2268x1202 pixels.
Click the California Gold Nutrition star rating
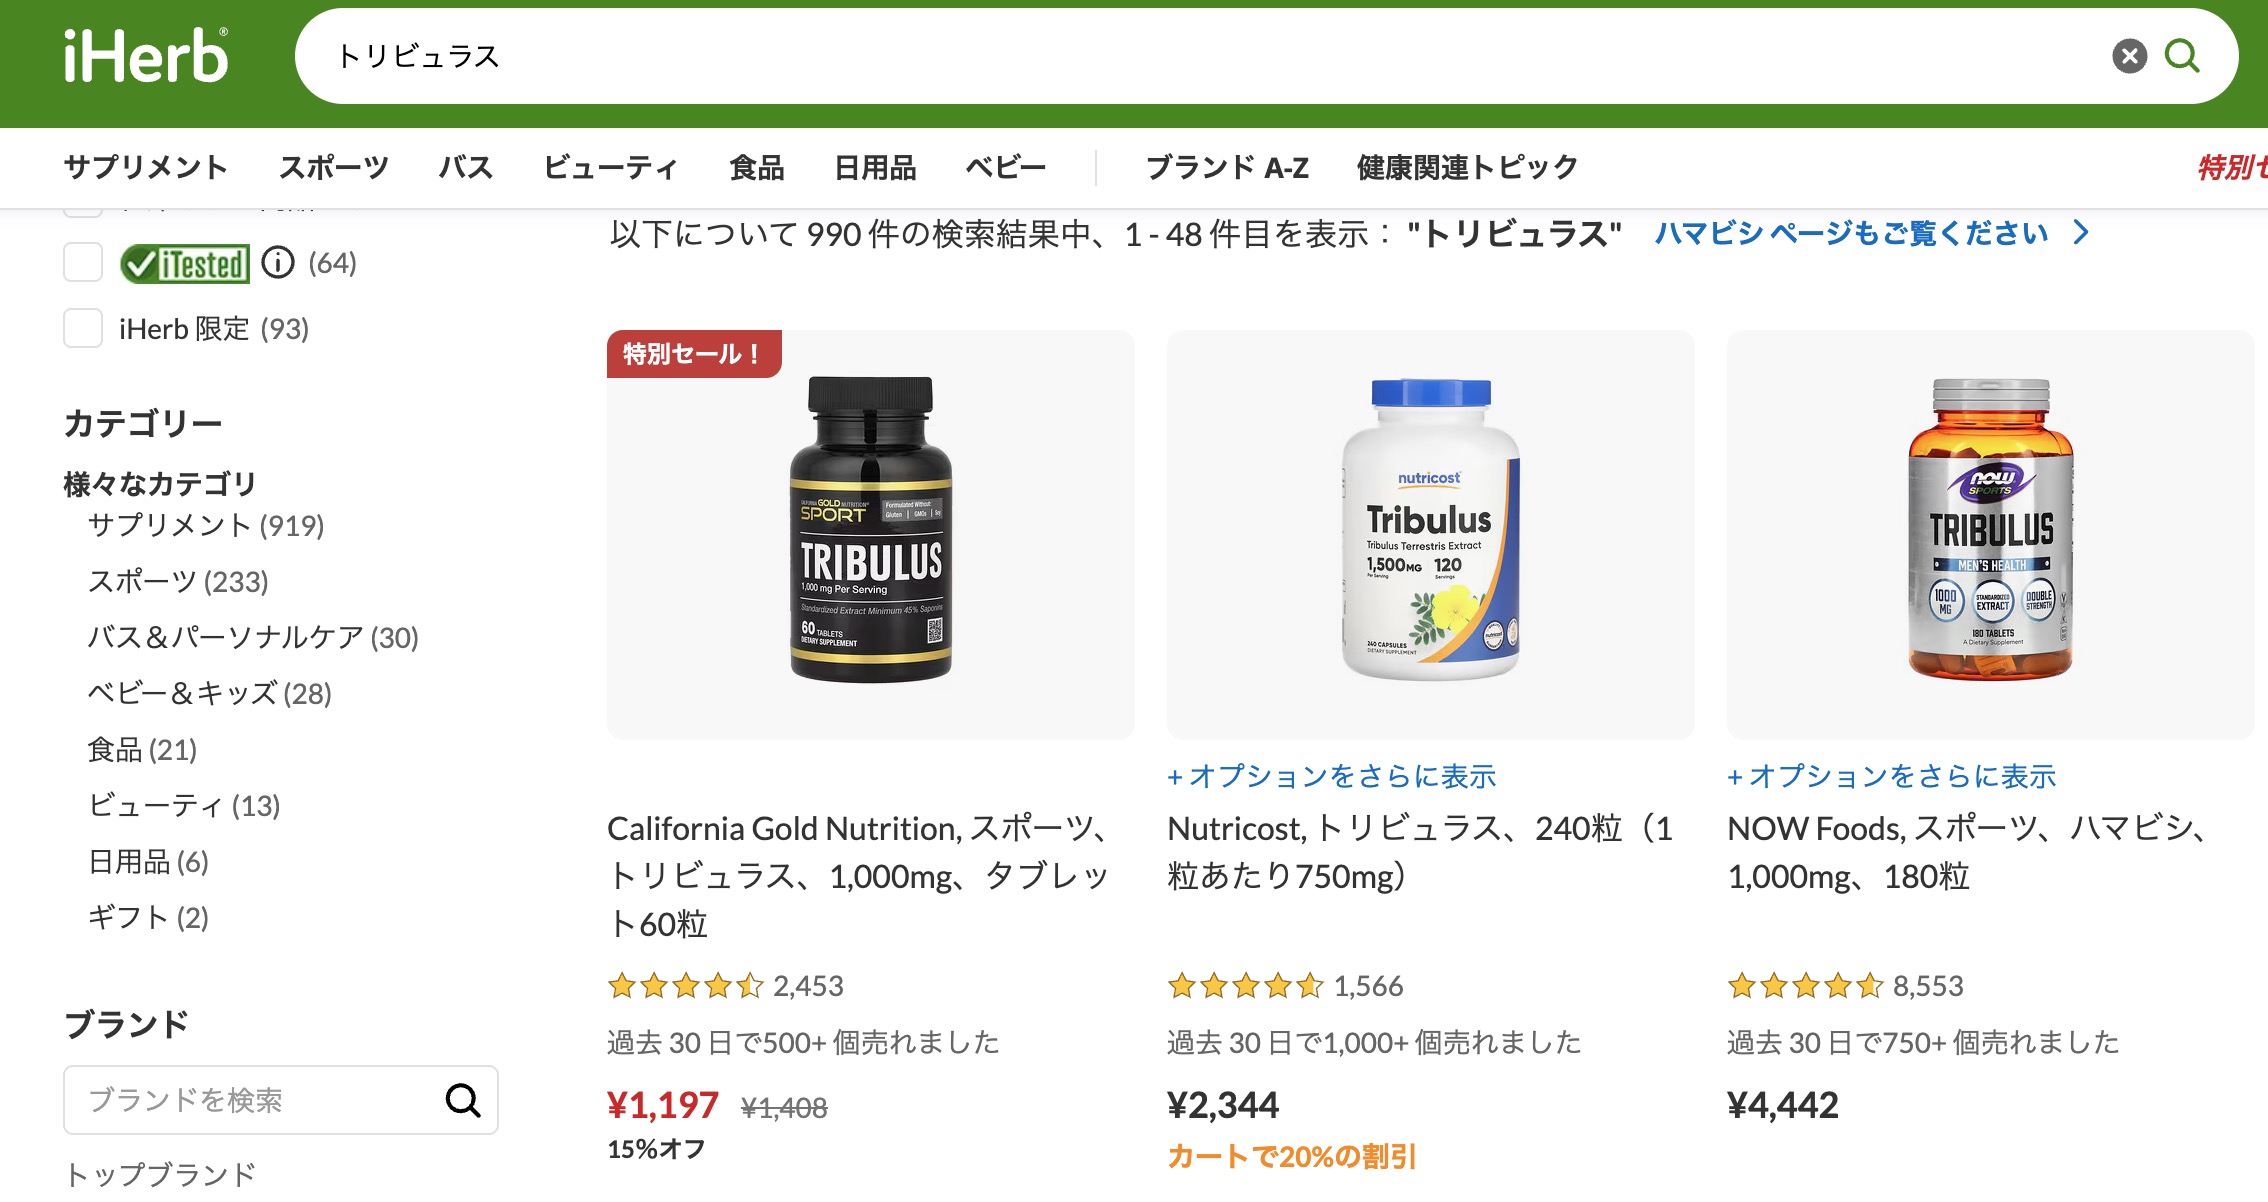pos(685,987)
